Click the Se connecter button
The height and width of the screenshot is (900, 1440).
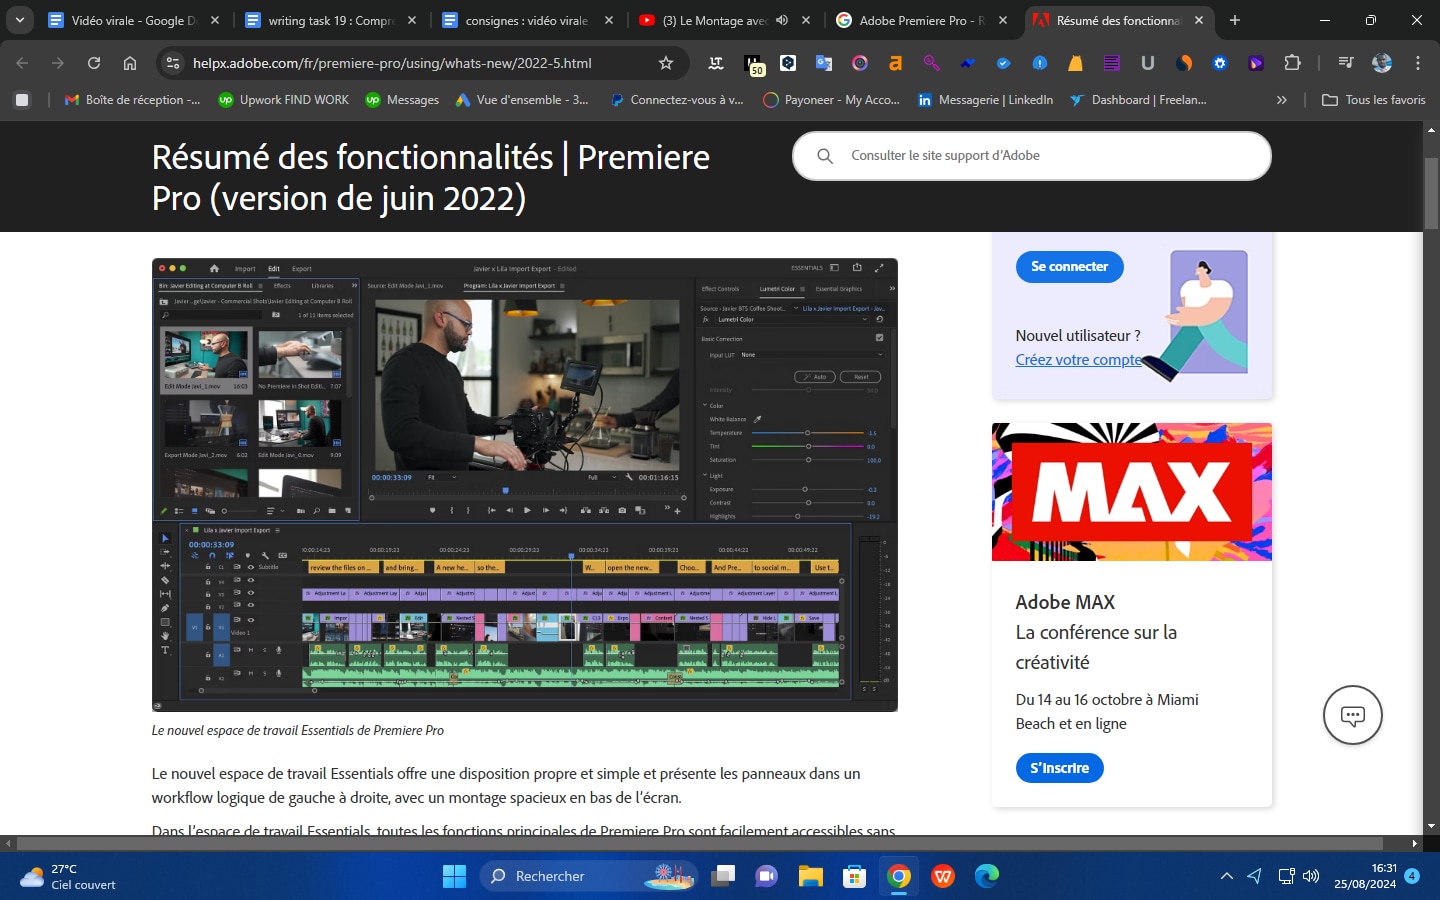1069,267
